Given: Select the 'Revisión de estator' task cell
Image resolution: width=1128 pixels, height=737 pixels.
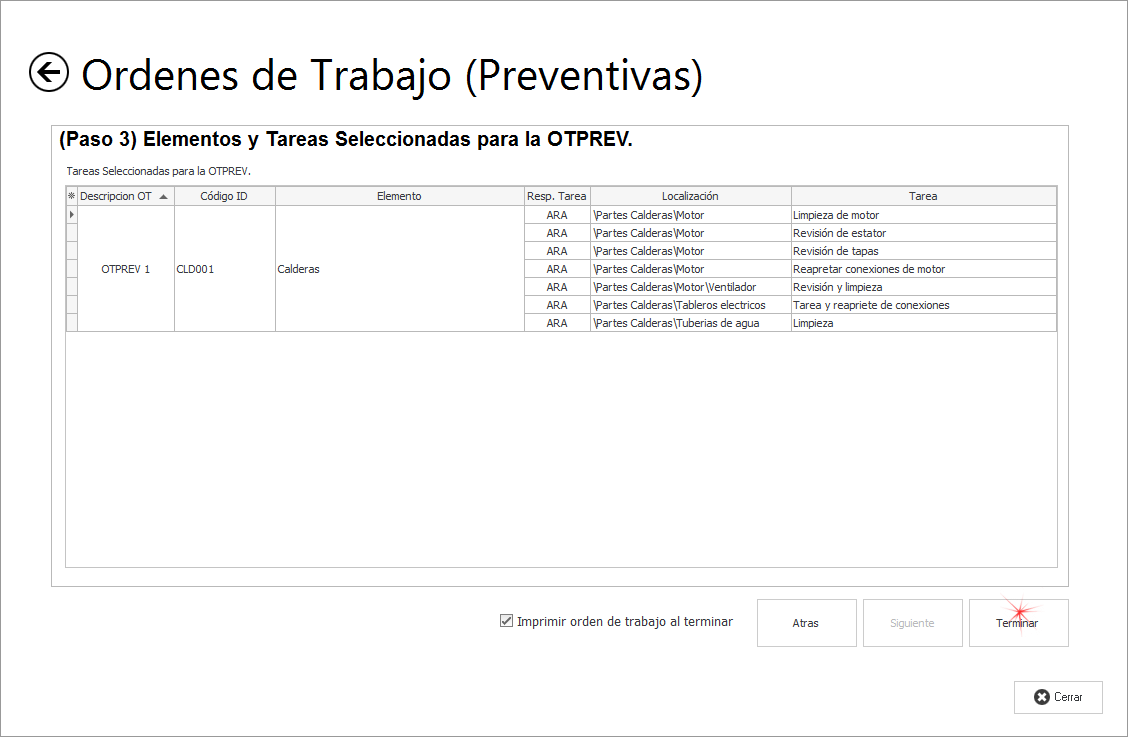Looking at the screenshot, I should point(839,233).
